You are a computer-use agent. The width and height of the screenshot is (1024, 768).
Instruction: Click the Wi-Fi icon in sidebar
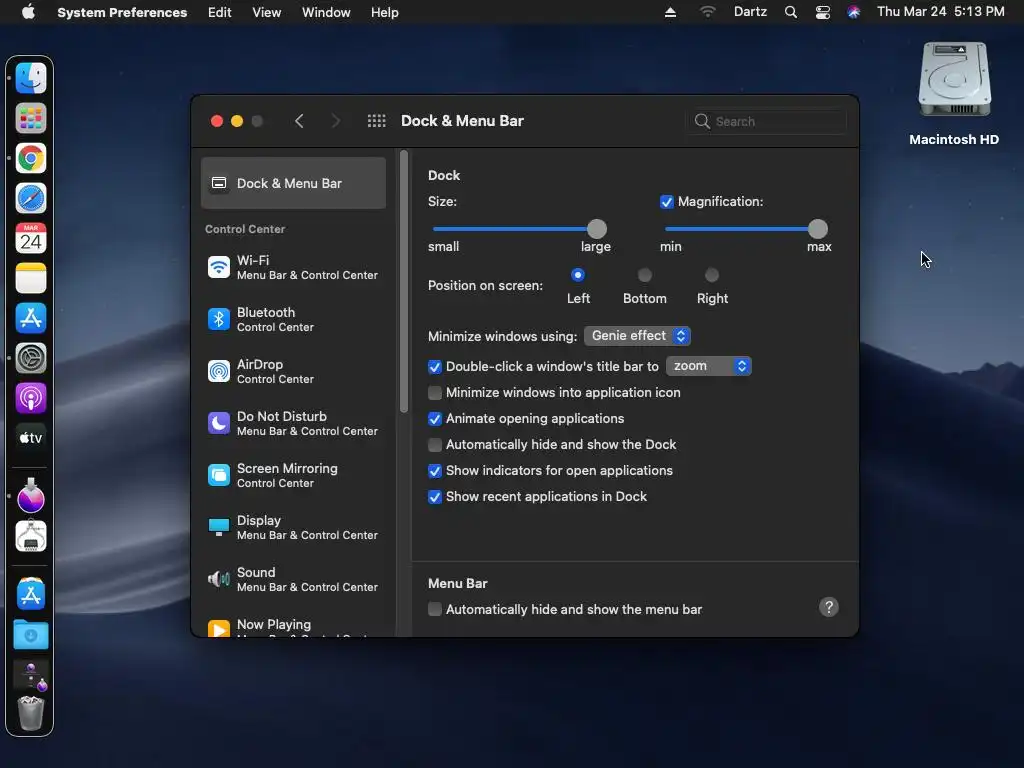(x=219, y=267)
